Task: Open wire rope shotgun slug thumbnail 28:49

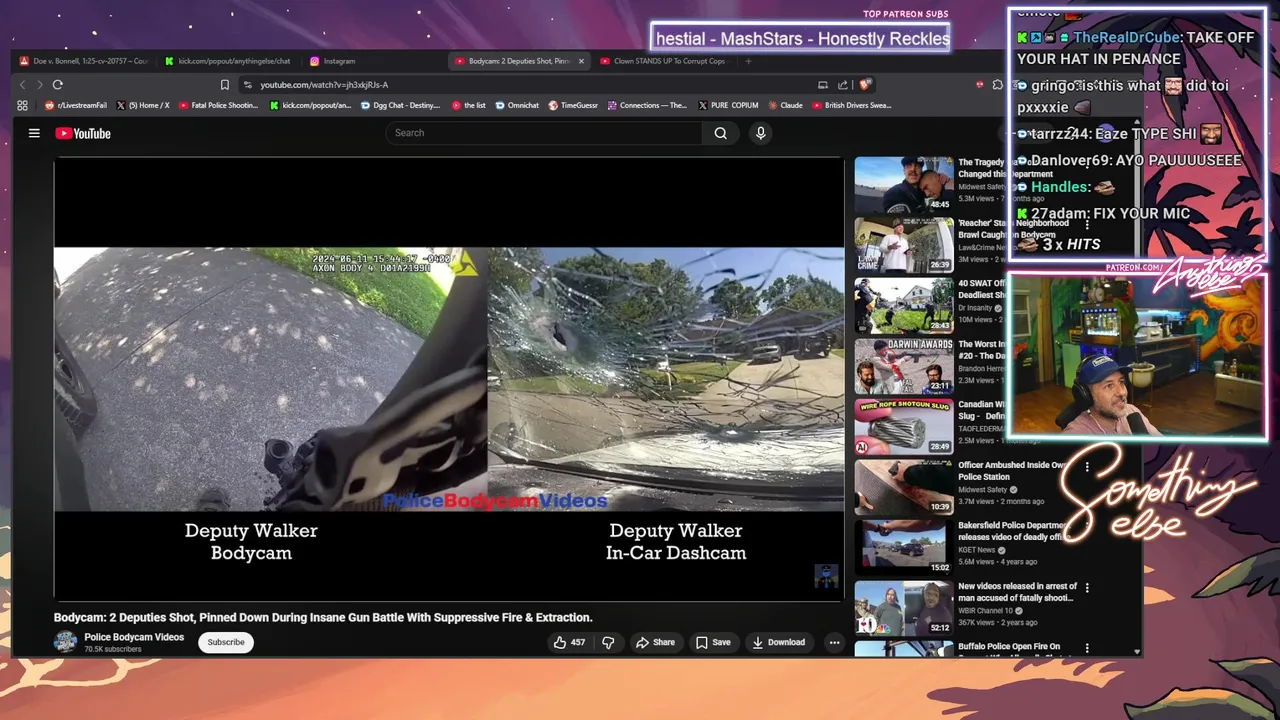Action: pyautogui.click(x=904, y=427)
